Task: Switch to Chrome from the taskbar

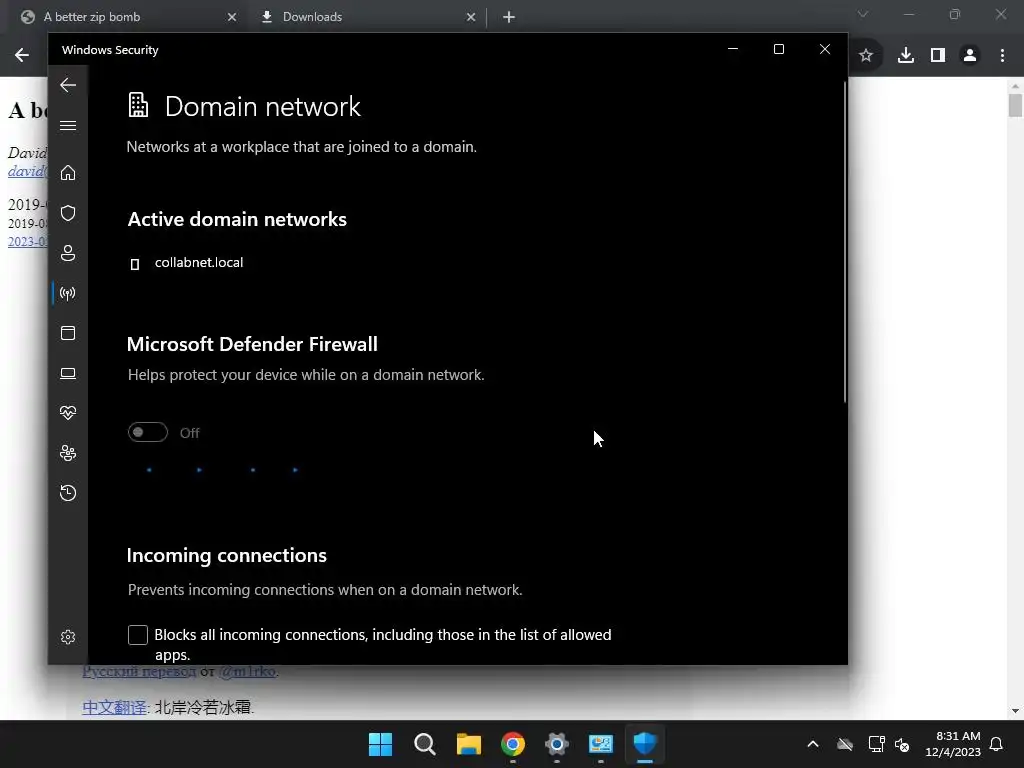Action: (513, 744)
